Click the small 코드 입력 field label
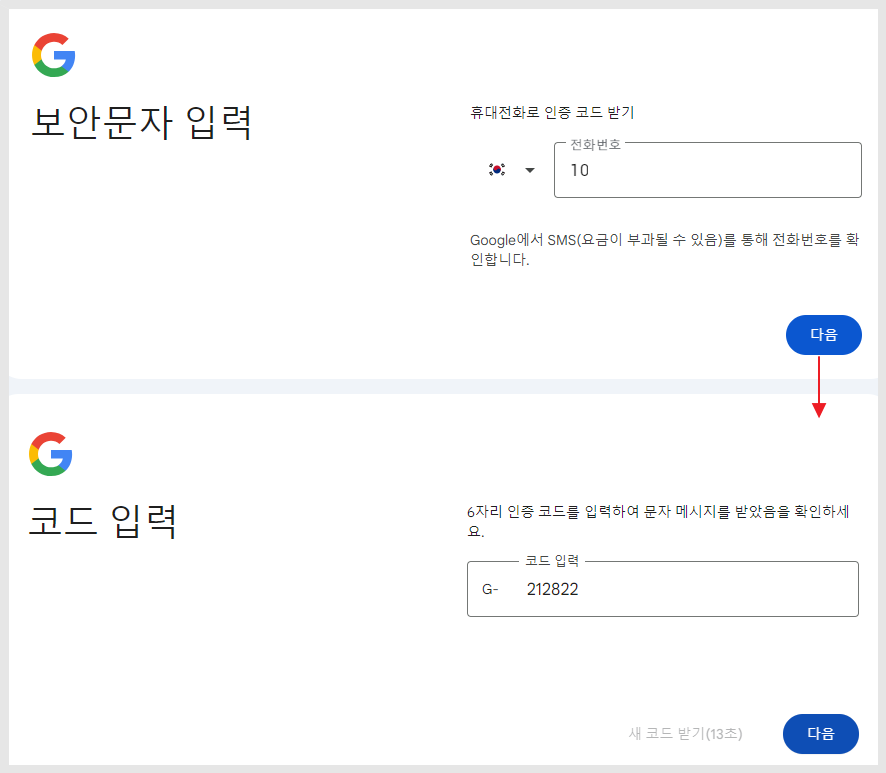Viewport: 886px width, 773px height. pyautogui.click(x=552, y=561)
